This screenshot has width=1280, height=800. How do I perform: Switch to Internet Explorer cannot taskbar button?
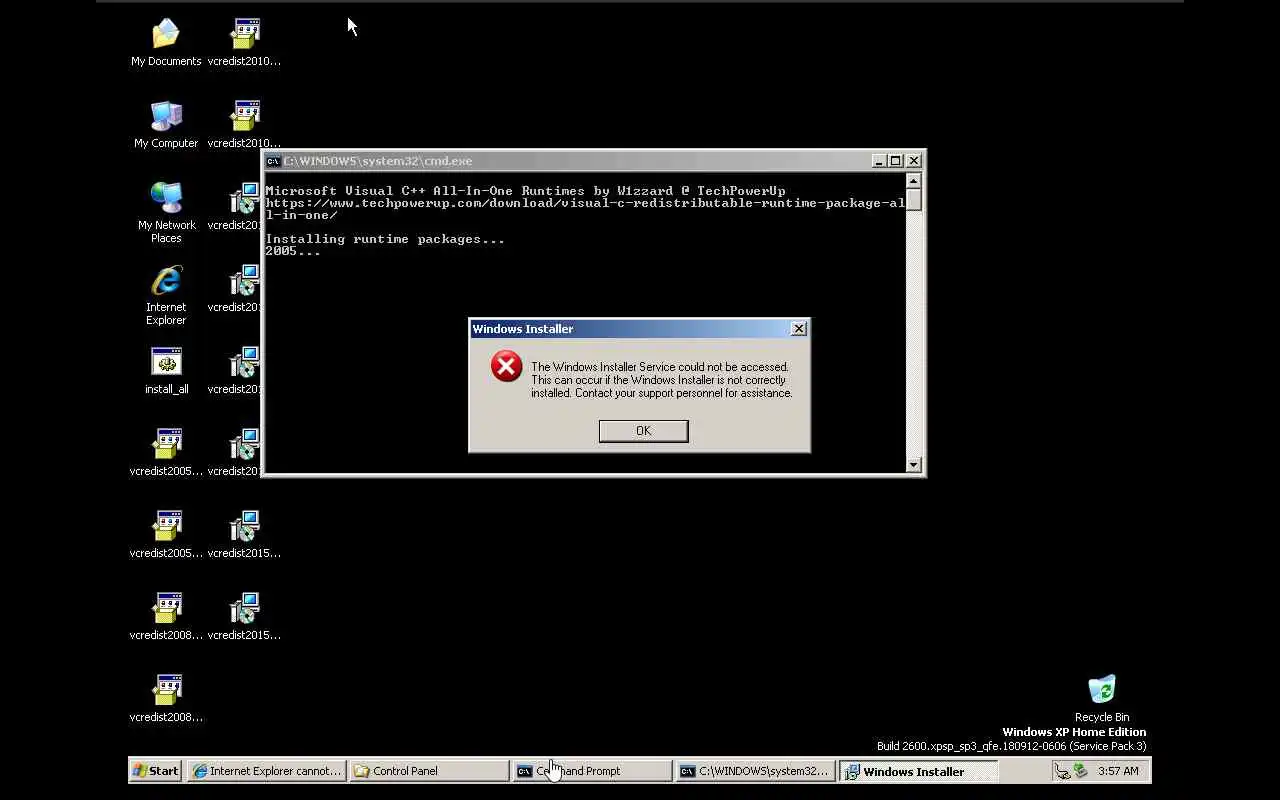267,771
